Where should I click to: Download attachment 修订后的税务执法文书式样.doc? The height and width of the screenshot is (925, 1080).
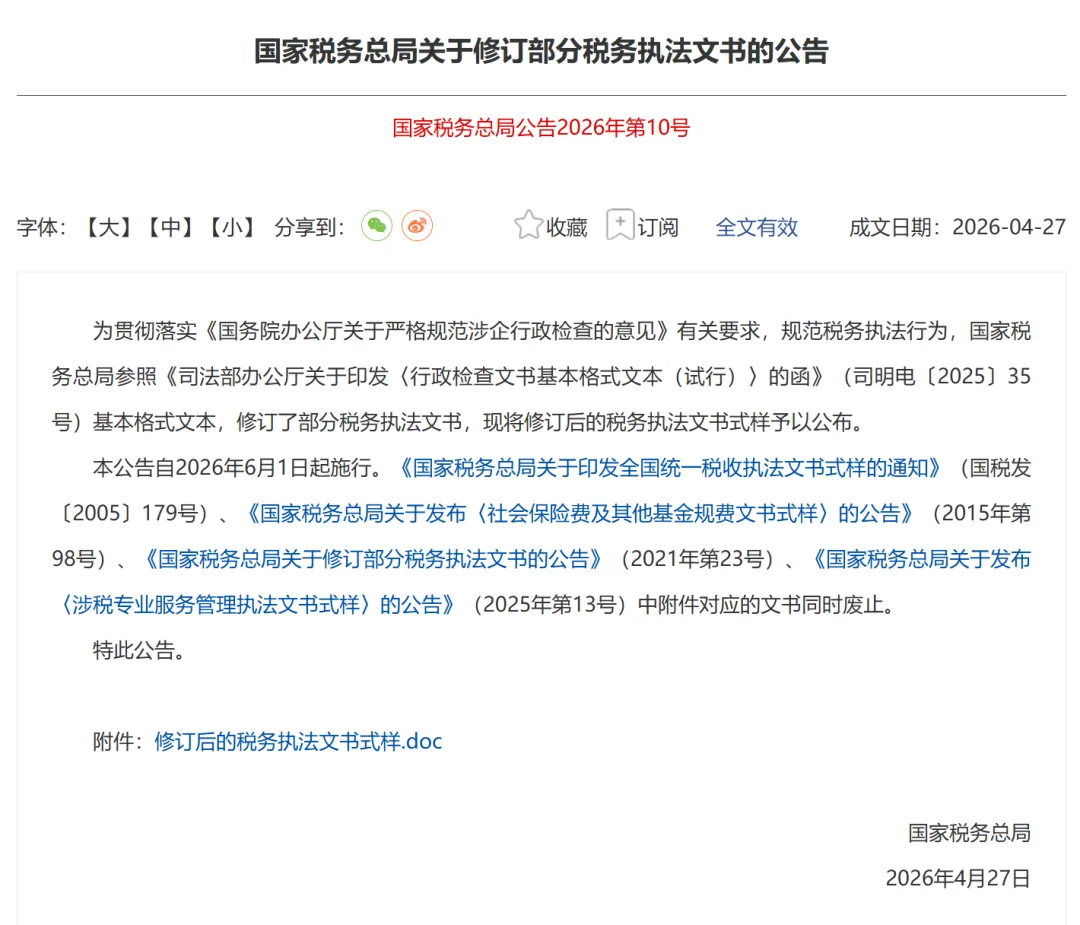[x=298, y=742]
